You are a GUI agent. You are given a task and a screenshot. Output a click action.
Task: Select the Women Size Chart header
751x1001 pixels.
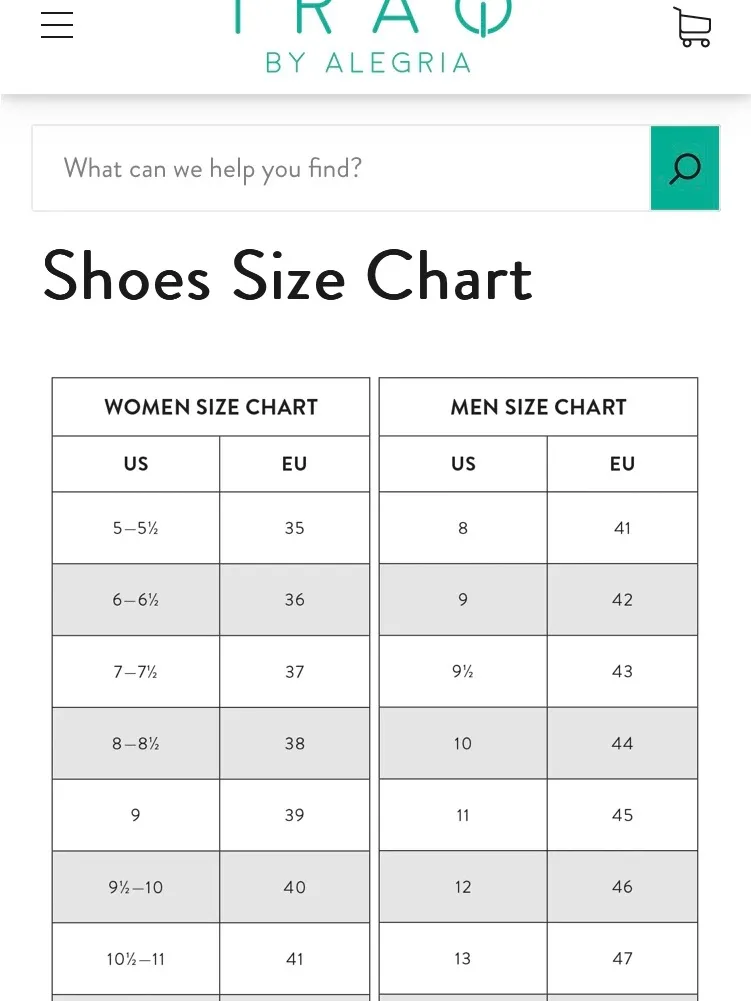(x=211, y=407)
